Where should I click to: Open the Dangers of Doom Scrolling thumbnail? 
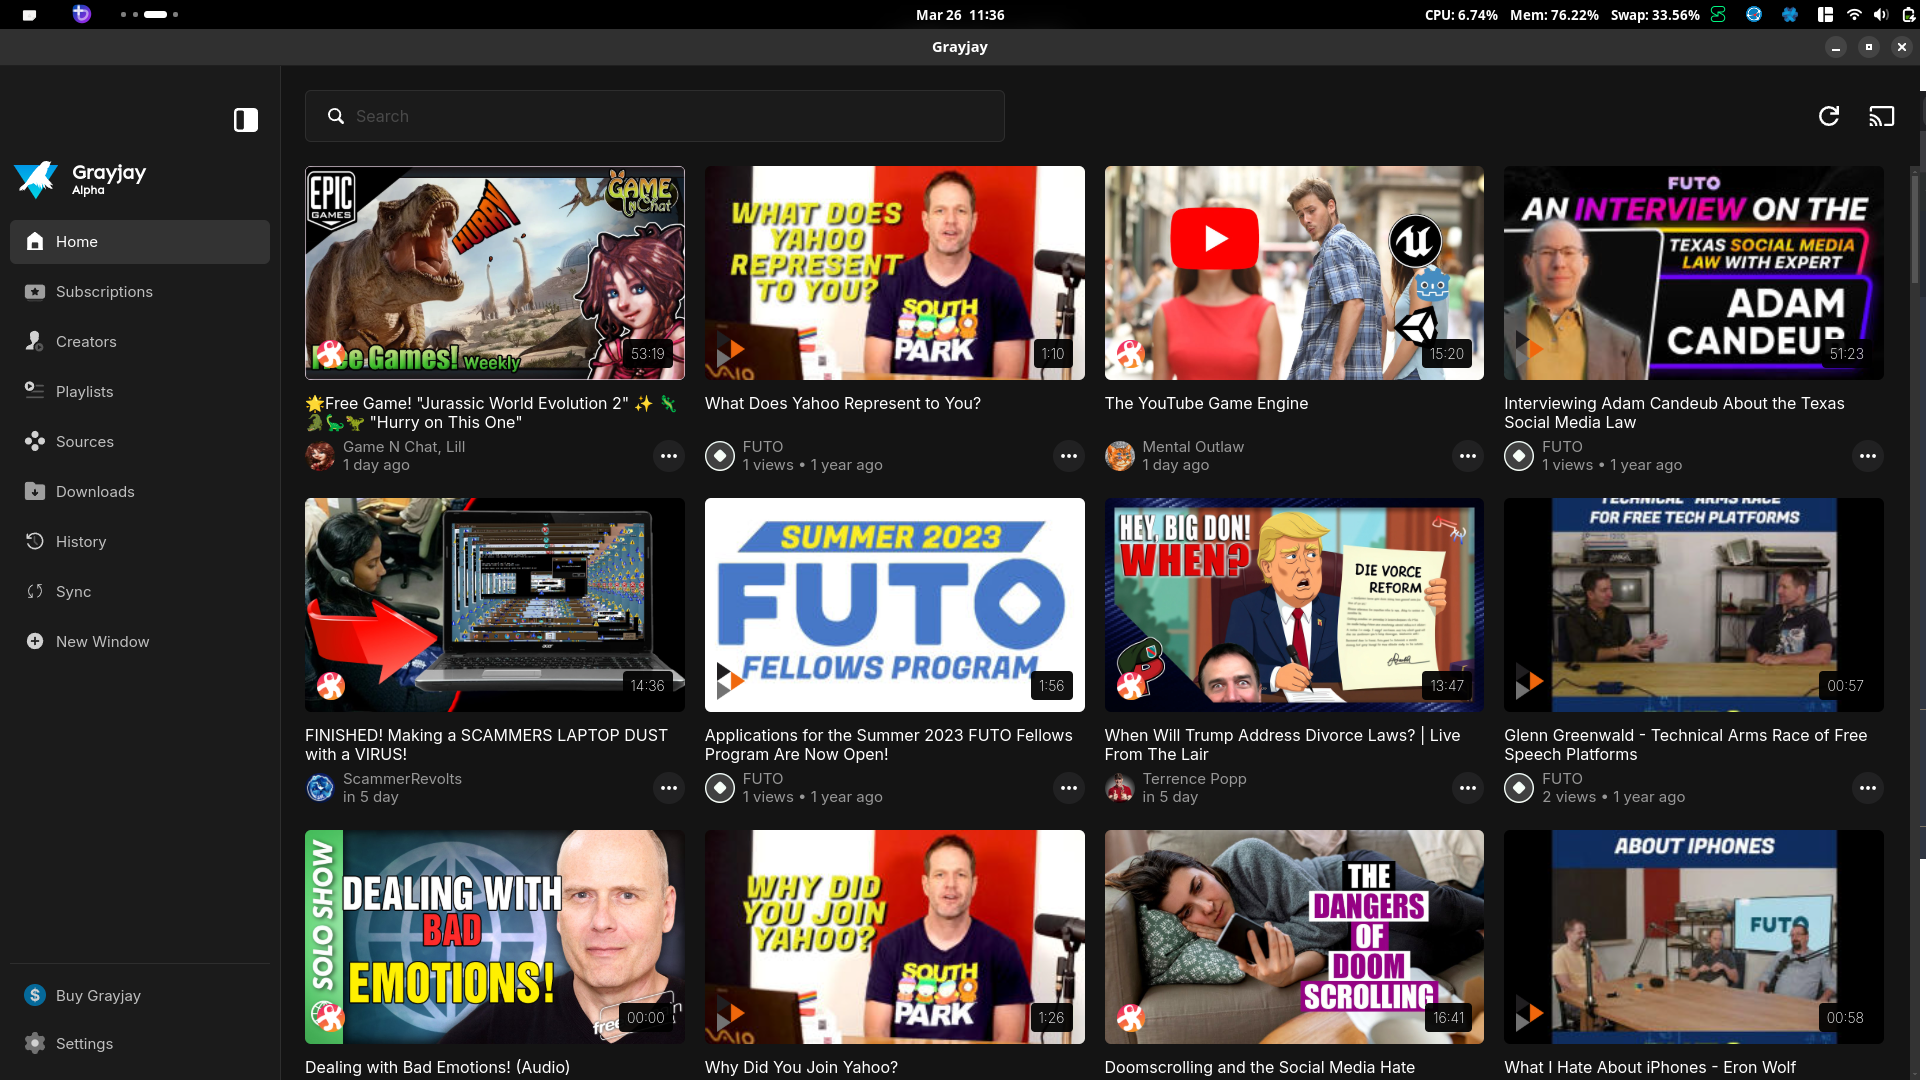click(x=1294, y=937)
